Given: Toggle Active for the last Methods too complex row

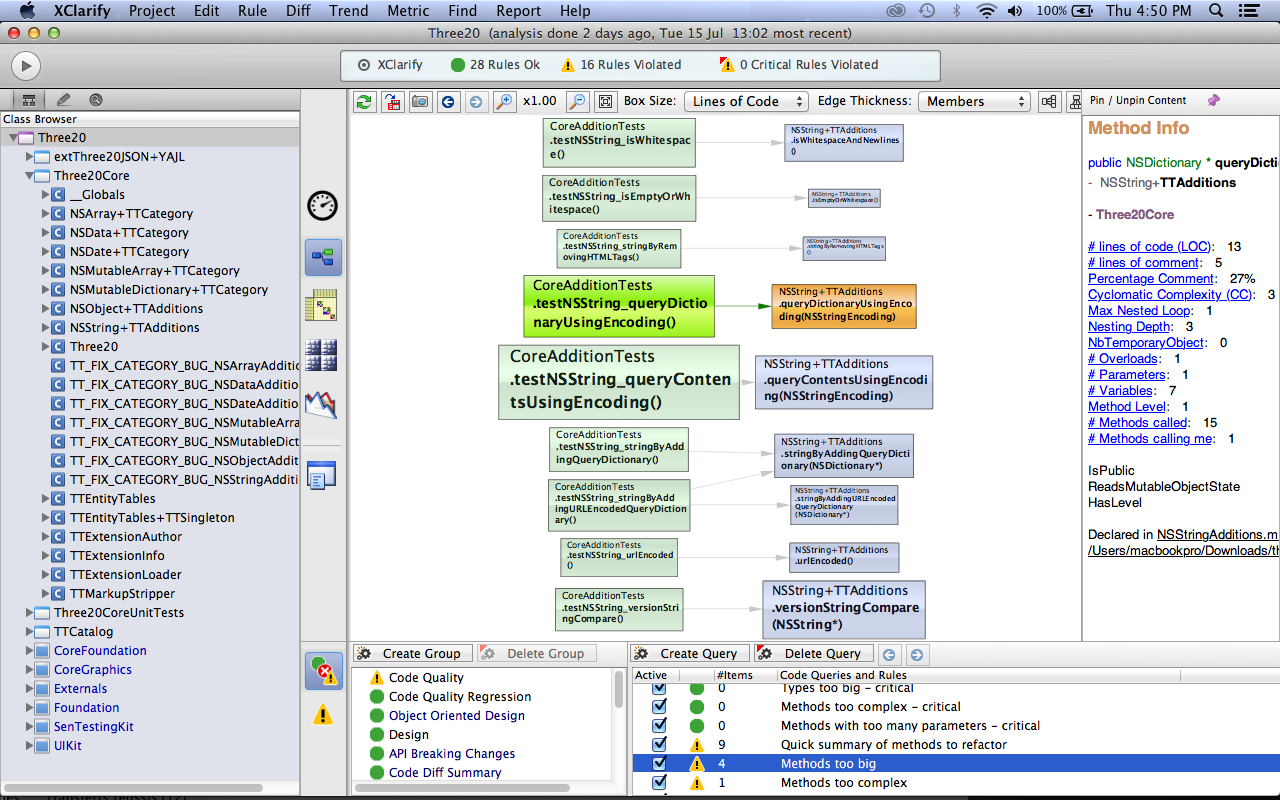Looking at the screenshot, I should pos(659,783).
